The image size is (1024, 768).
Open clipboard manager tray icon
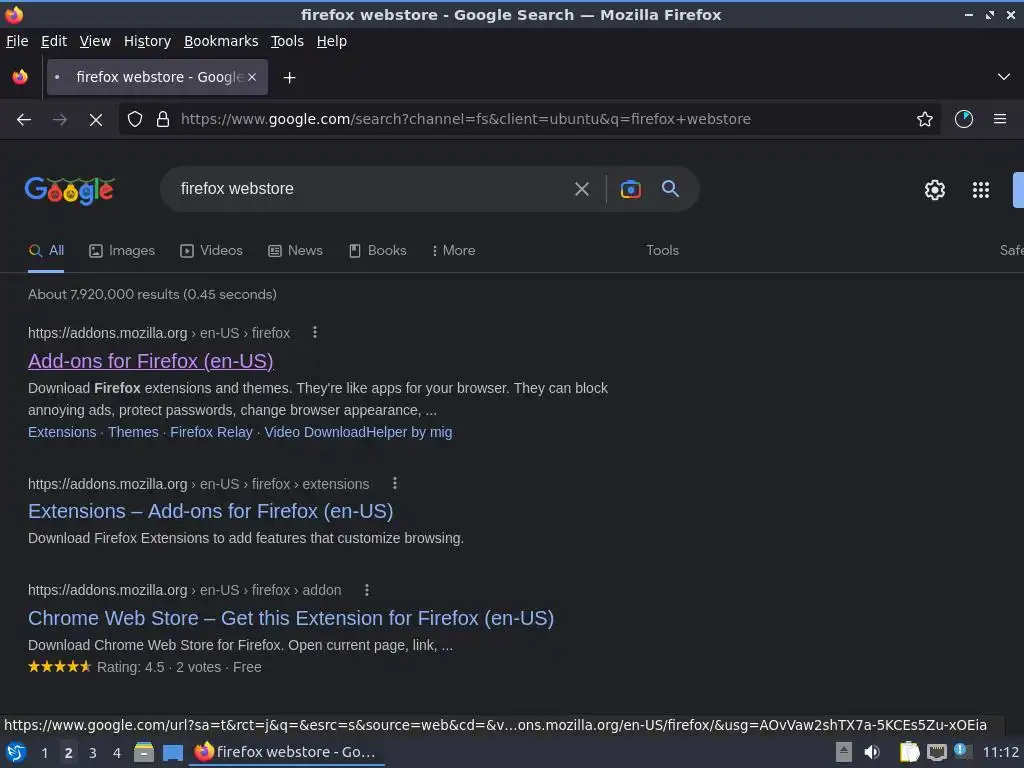click(x=909, y=752)
